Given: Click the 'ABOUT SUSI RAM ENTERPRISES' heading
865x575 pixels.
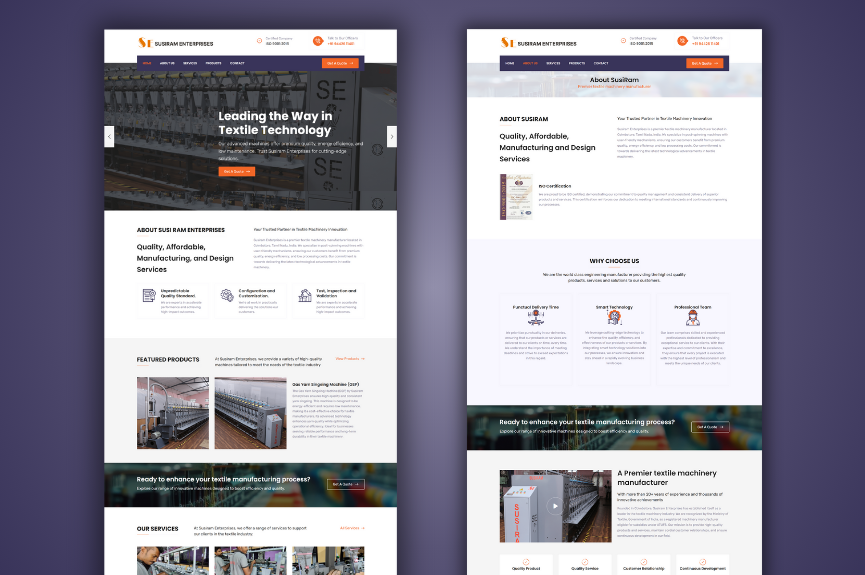Looking at the screenshot, I should [x=180, y=230].
